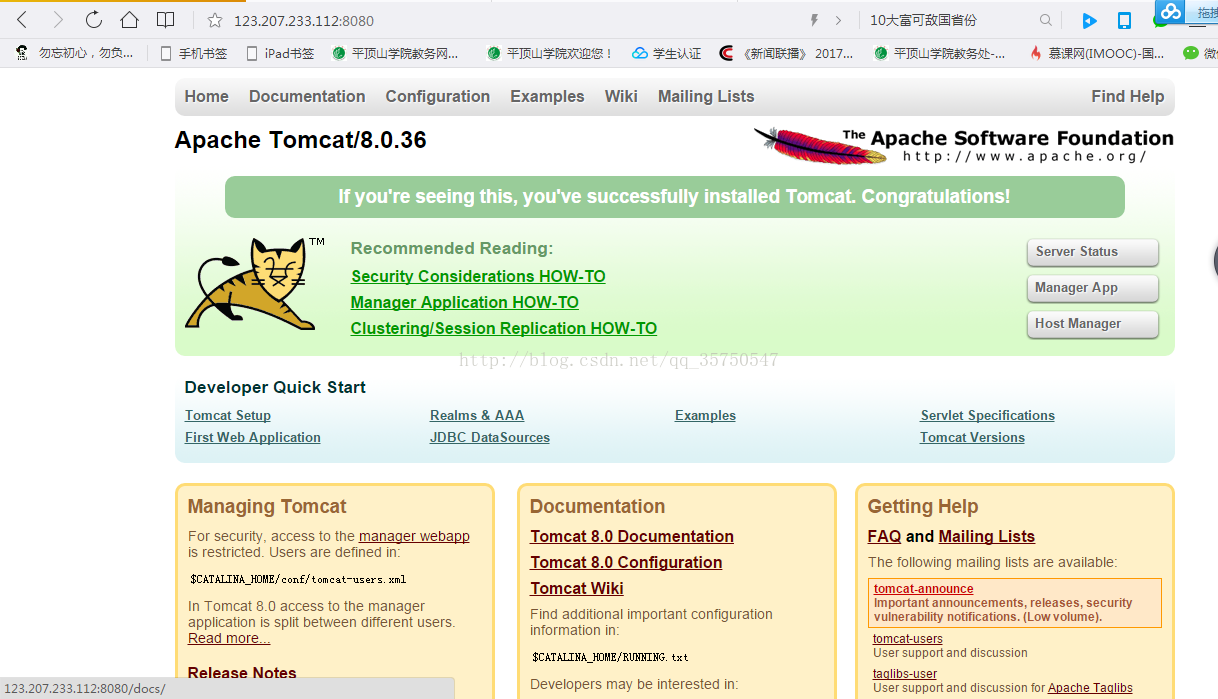This screenshot has height=699, width=1218.
Task: Open the 勿忘初心 bookmark
Action: [75, 53]
